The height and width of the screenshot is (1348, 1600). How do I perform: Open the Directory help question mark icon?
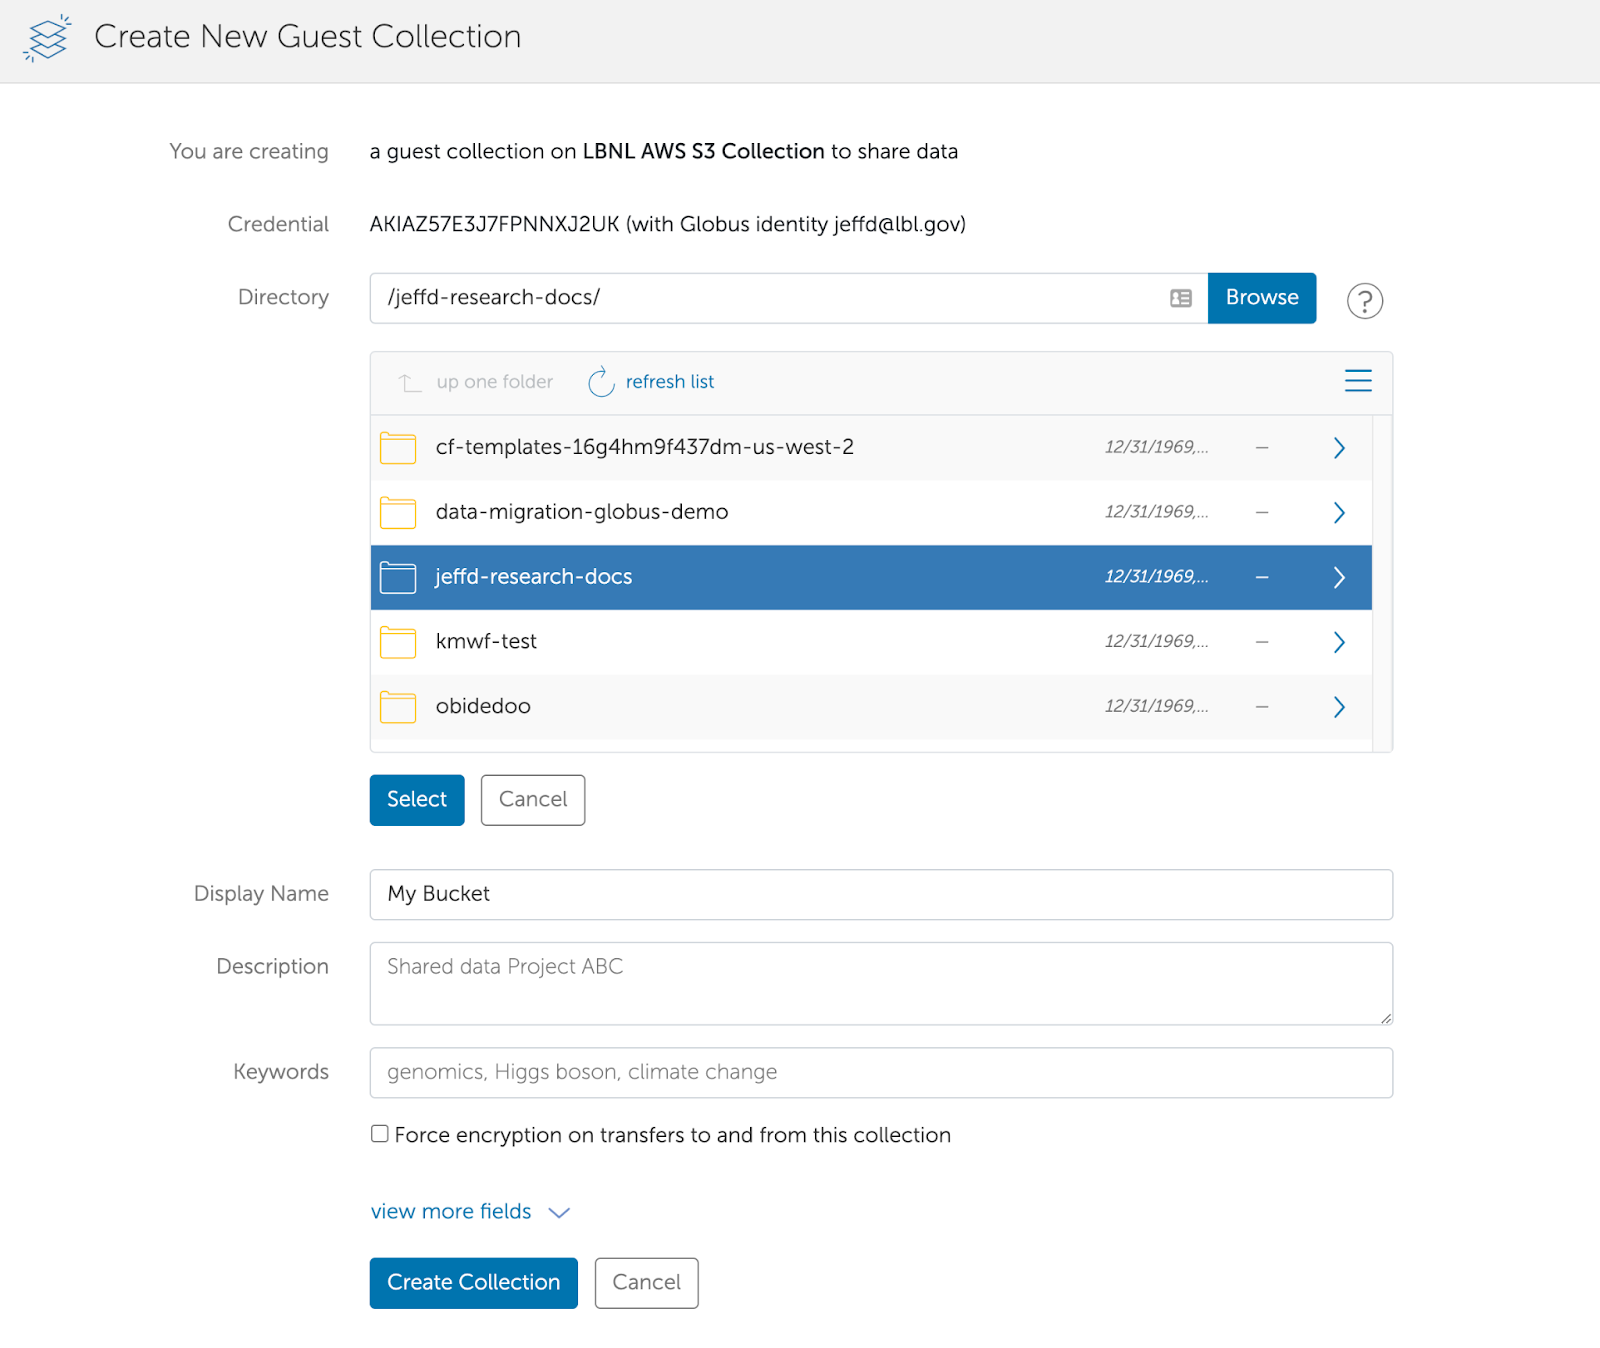pos(1364,301)
